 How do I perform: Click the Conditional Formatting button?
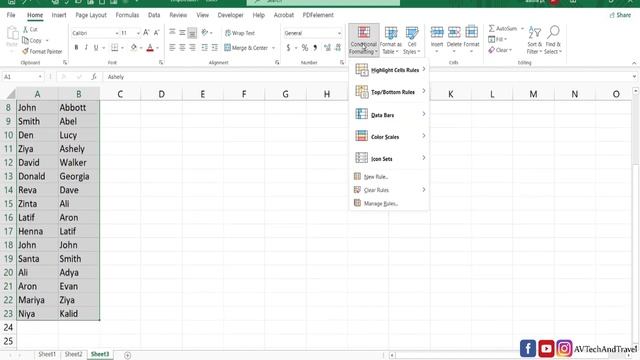(x=364, y=40)
